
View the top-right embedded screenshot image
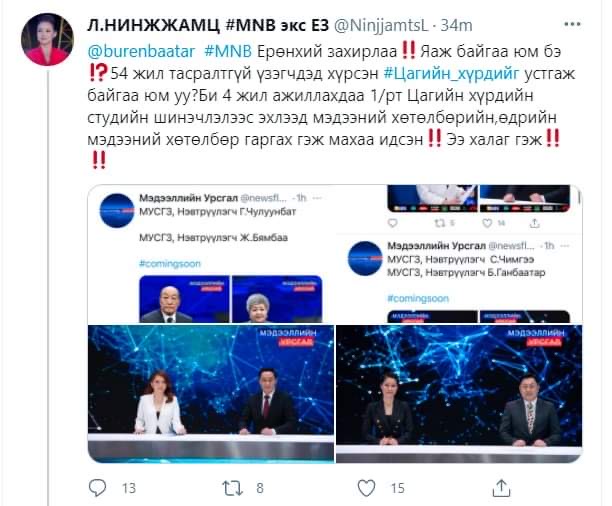tap(459, 254)
